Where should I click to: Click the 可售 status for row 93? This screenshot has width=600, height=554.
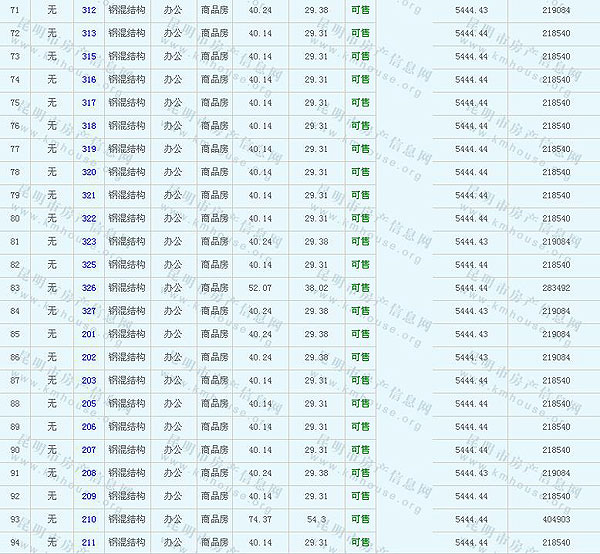point(360,520)
